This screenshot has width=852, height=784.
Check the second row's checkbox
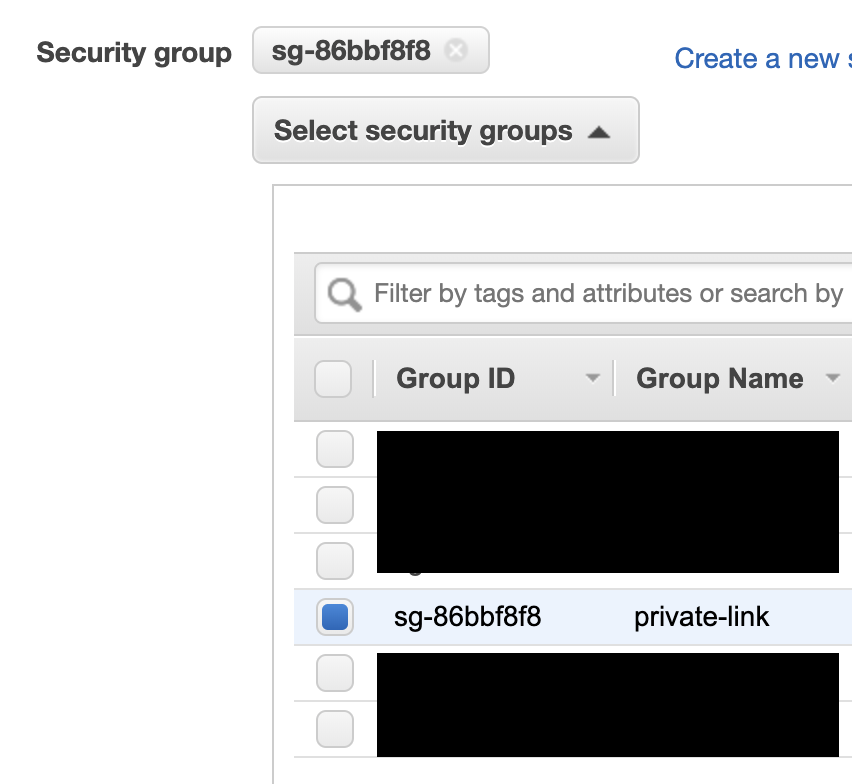tap(335, 505)
